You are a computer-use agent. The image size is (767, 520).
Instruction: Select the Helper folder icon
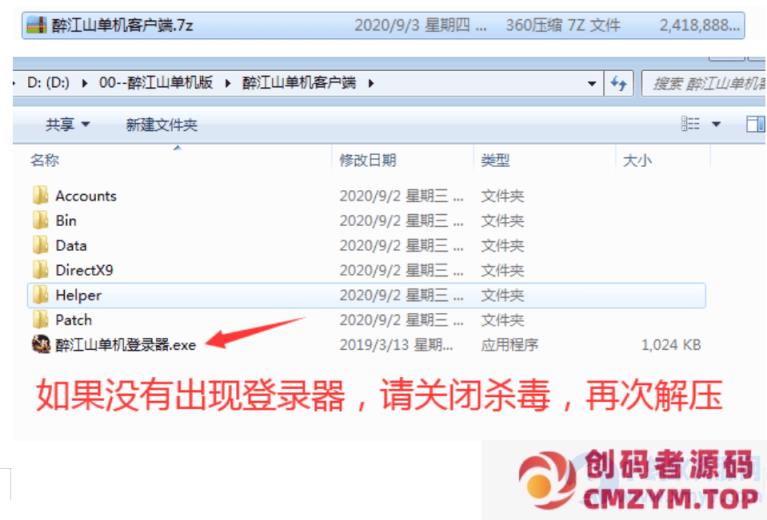[41, 294]
